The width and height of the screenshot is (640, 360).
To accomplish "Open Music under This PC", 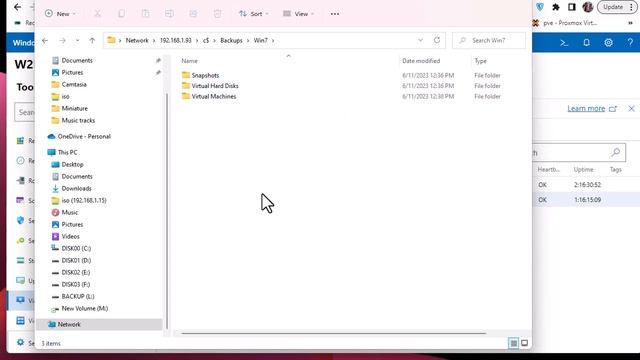I will 69,213.
